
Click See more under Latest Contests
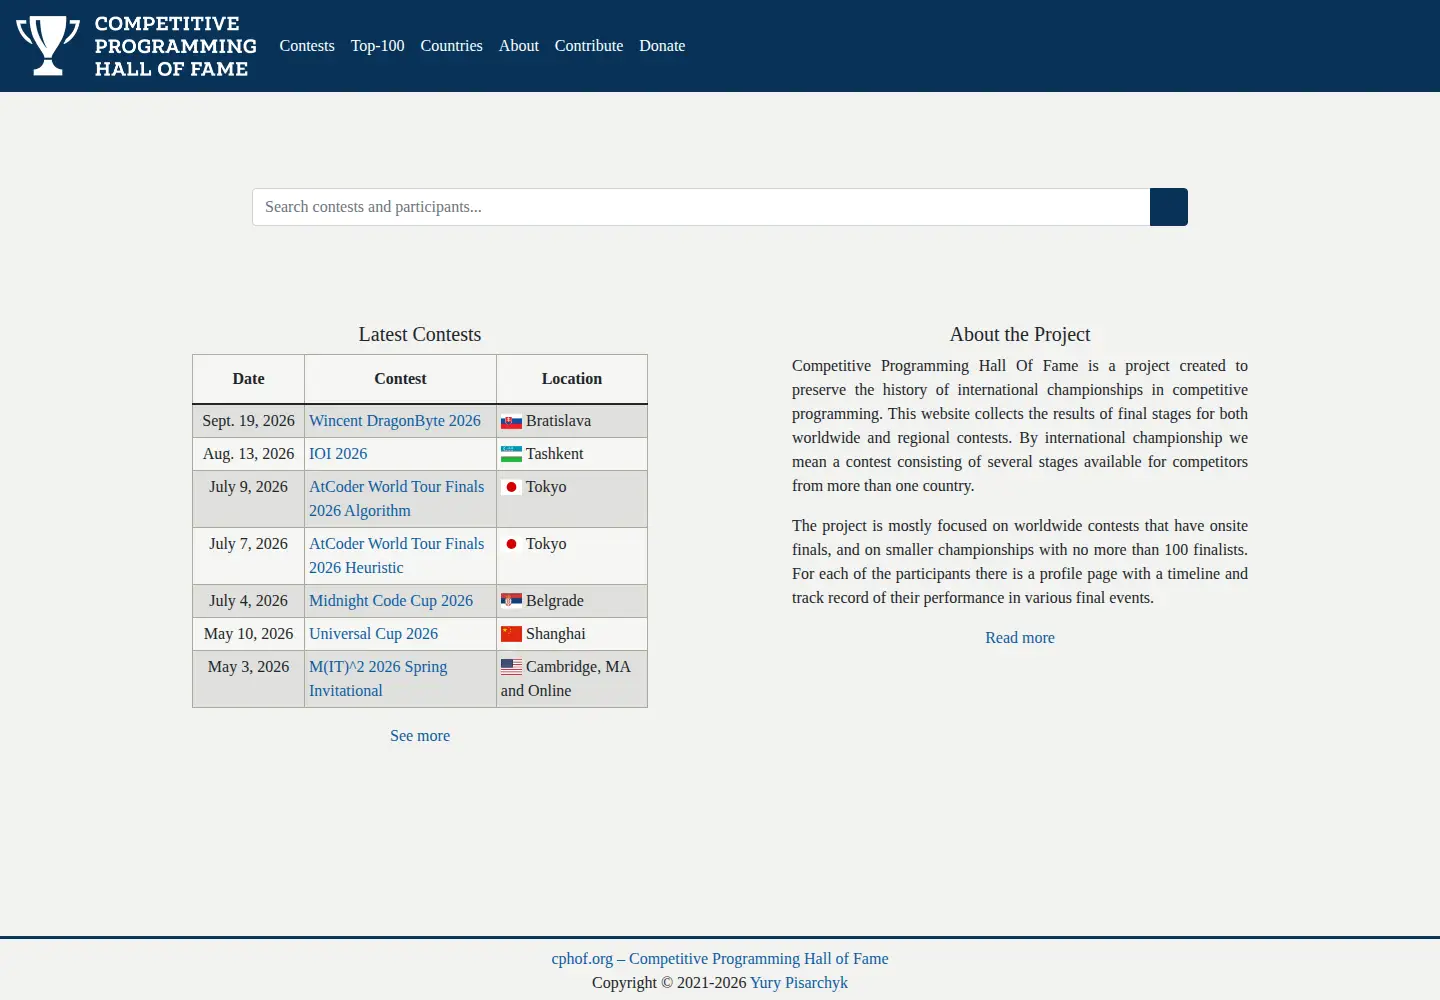coord(420,736)
